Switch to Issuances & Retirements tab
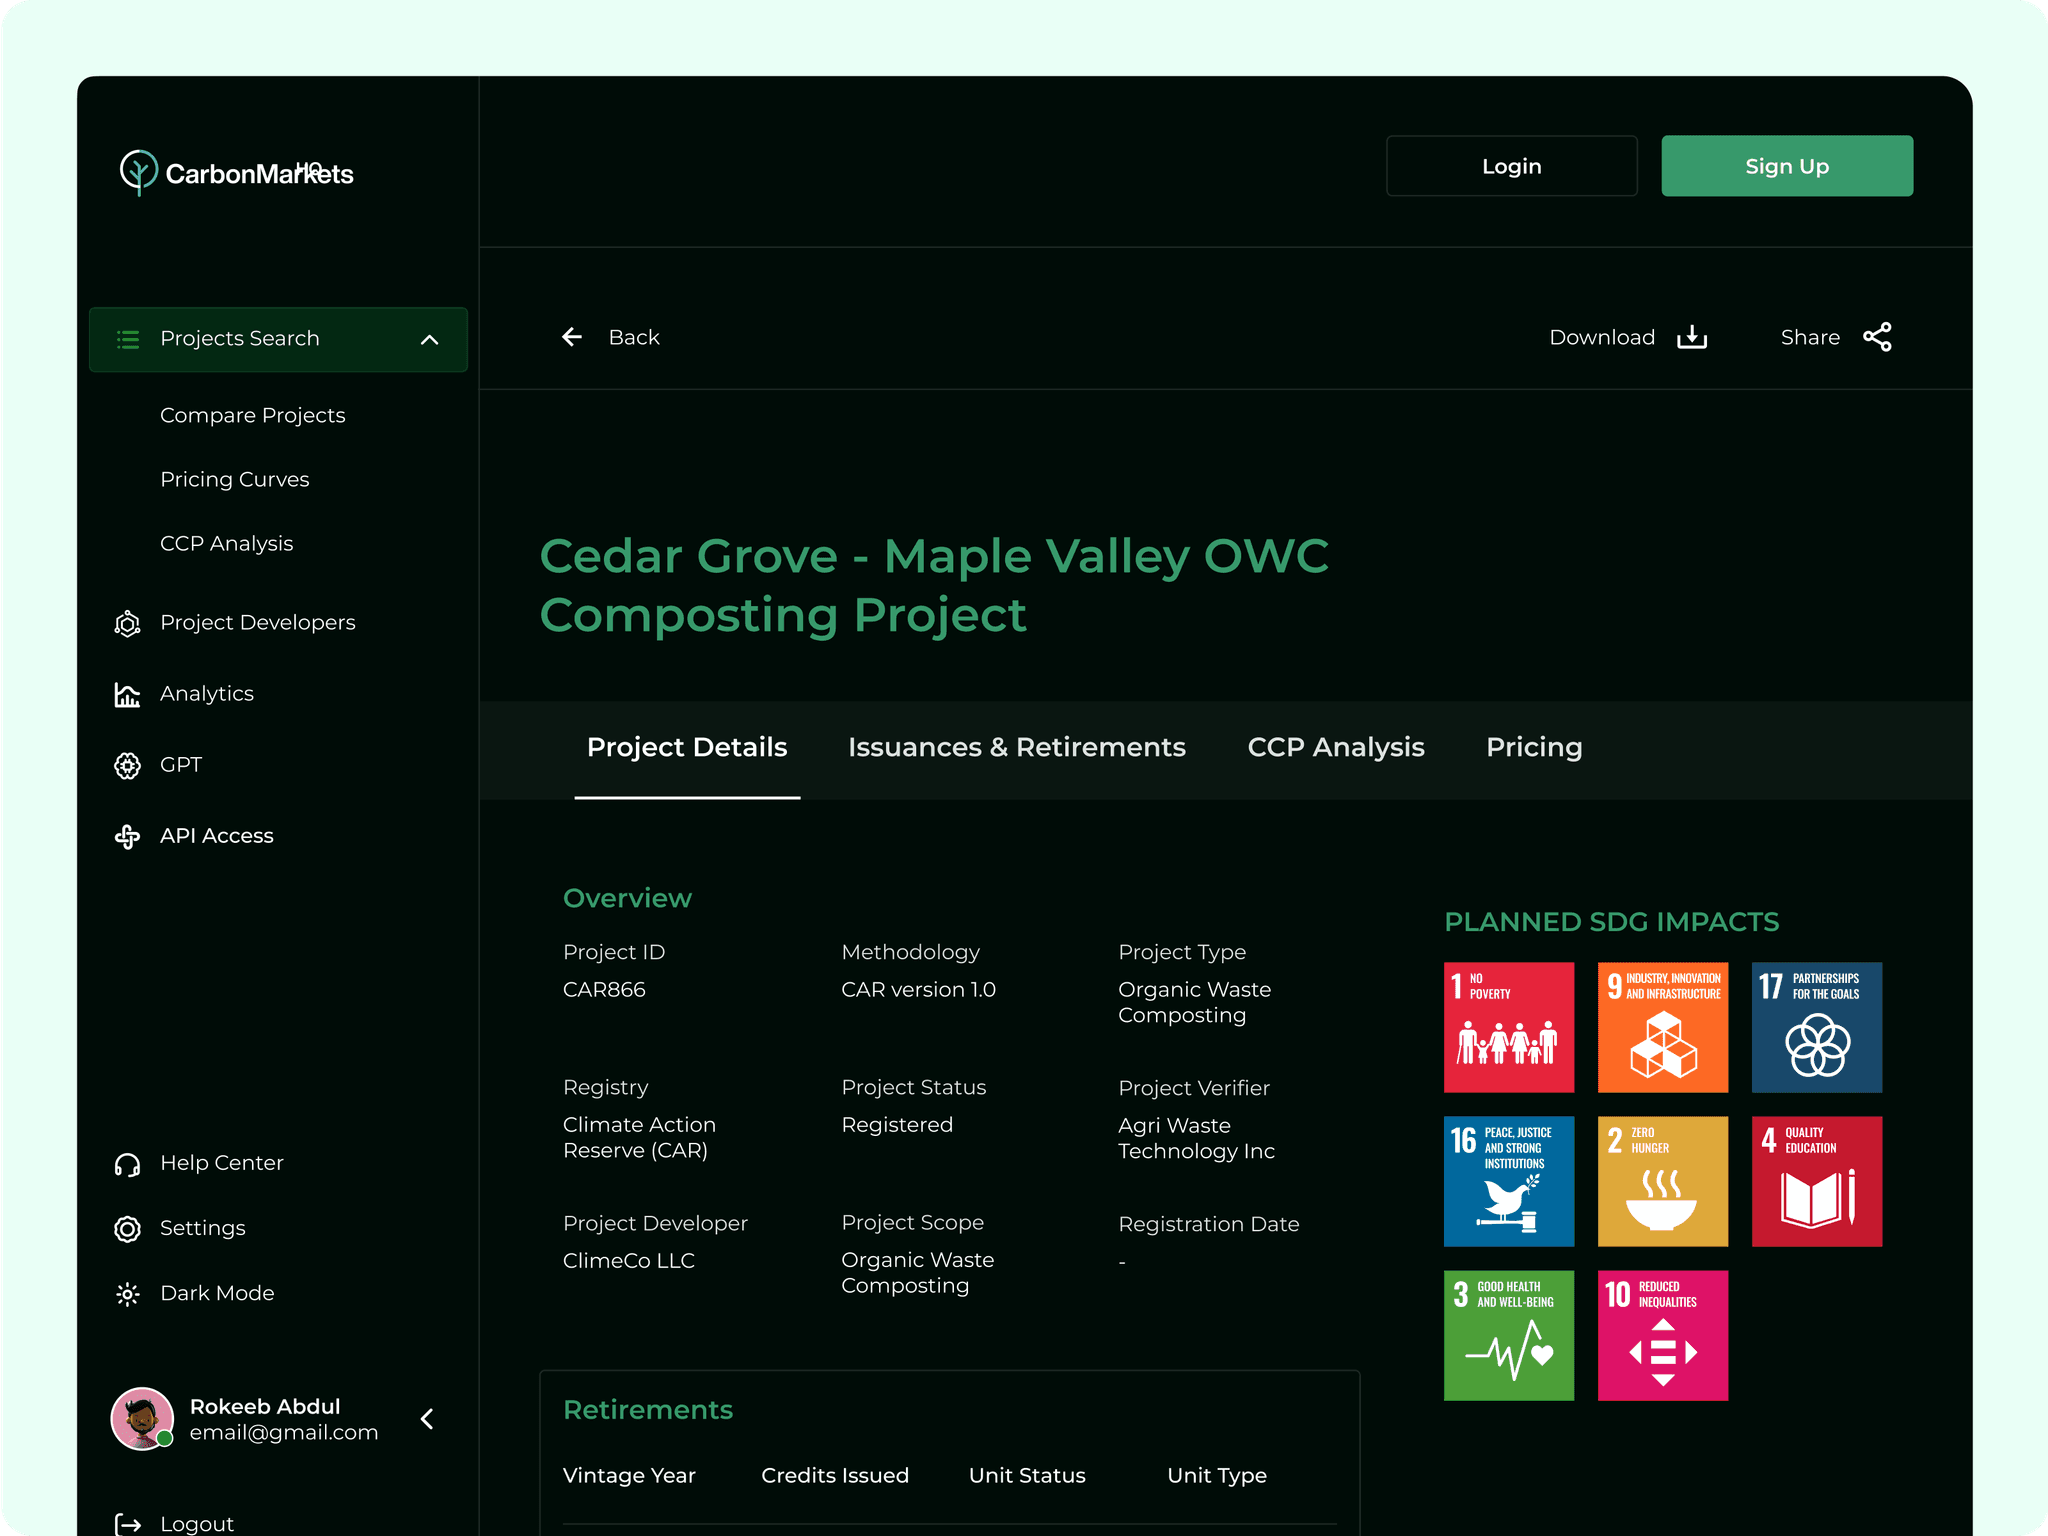The height and width of the screenshot is (1536, 2048). point(1016,748)
